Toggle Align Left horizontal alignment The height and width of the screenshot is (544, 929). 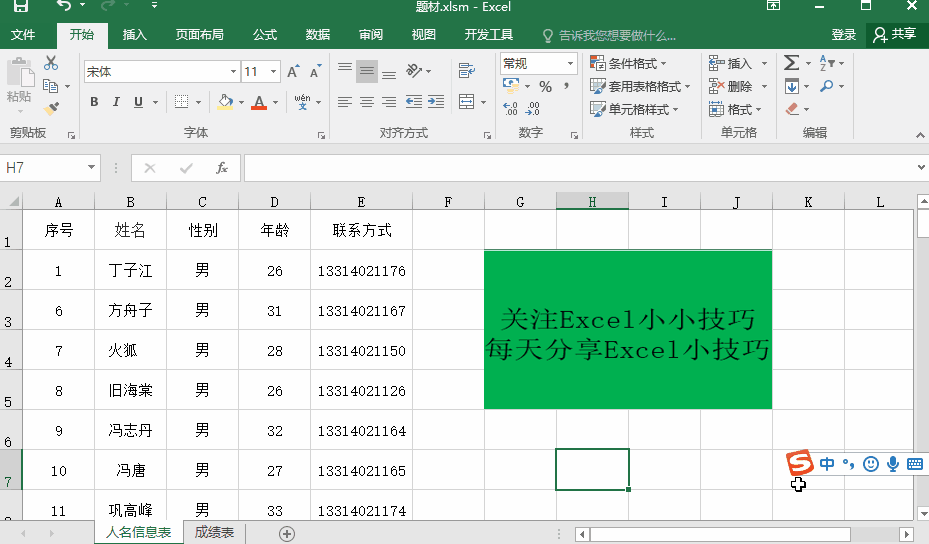pos(345,102)
